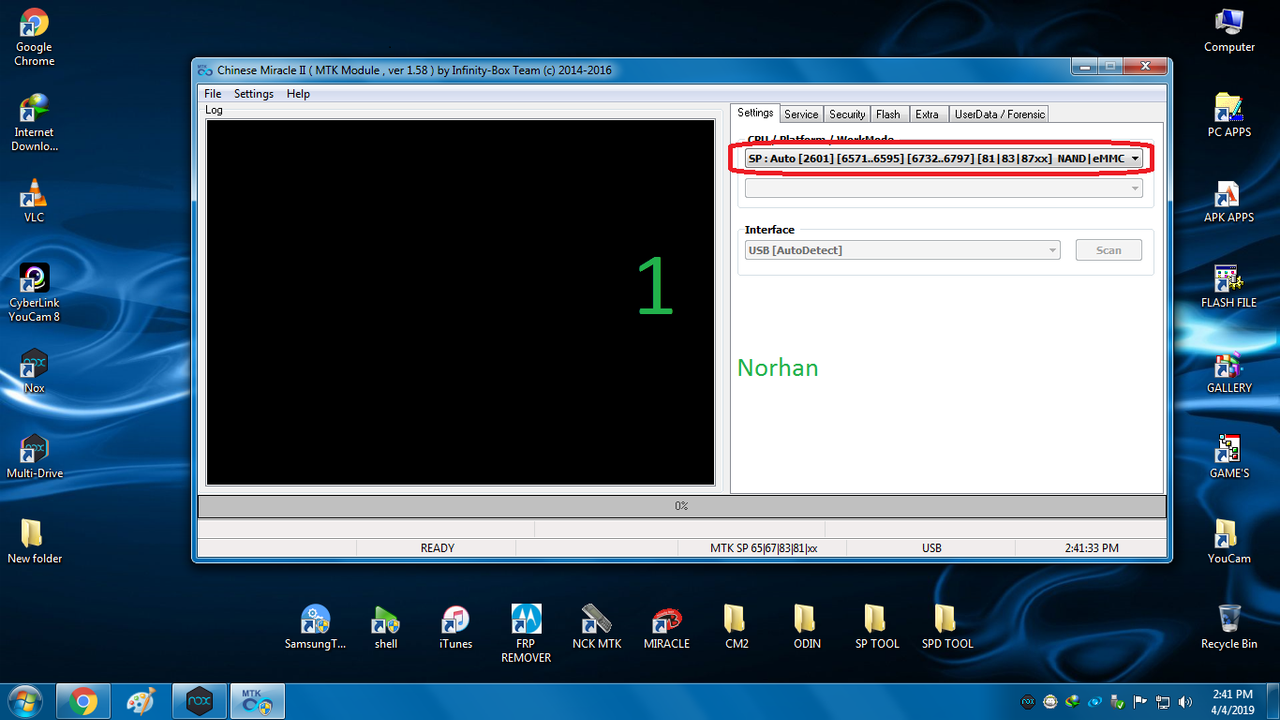Viewport: 1280px width, 720px height.
Task: Switch to the UserData / Forensic tab
Action: point(1000,114)
